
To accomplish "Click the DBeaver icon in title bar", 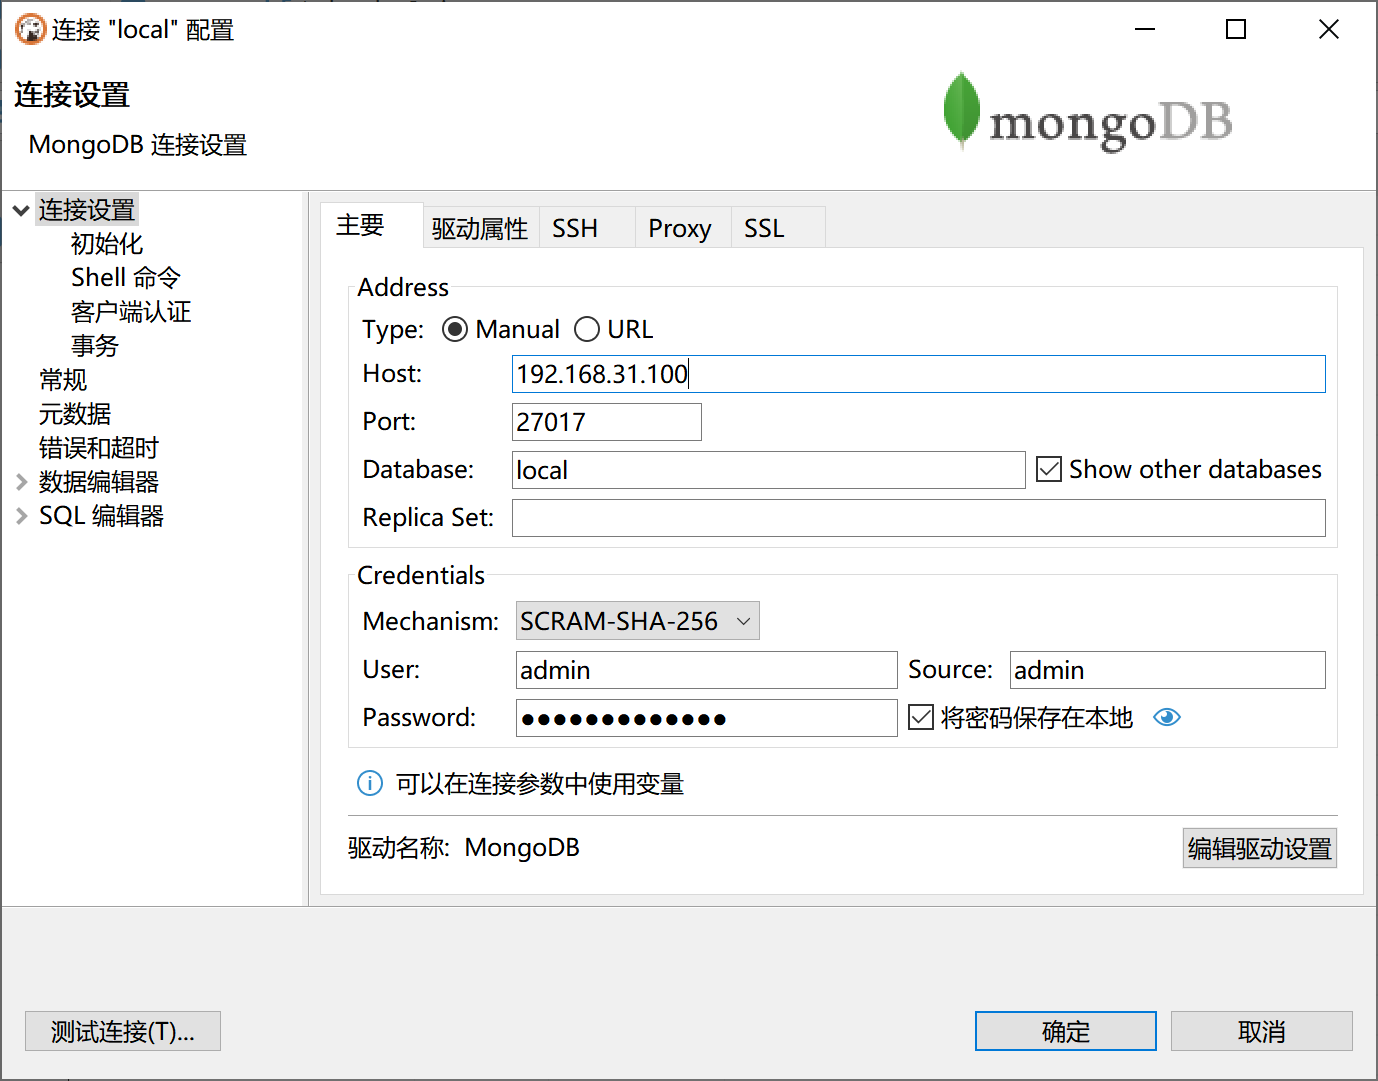I will pyautogui.click(x=30, y=29).
